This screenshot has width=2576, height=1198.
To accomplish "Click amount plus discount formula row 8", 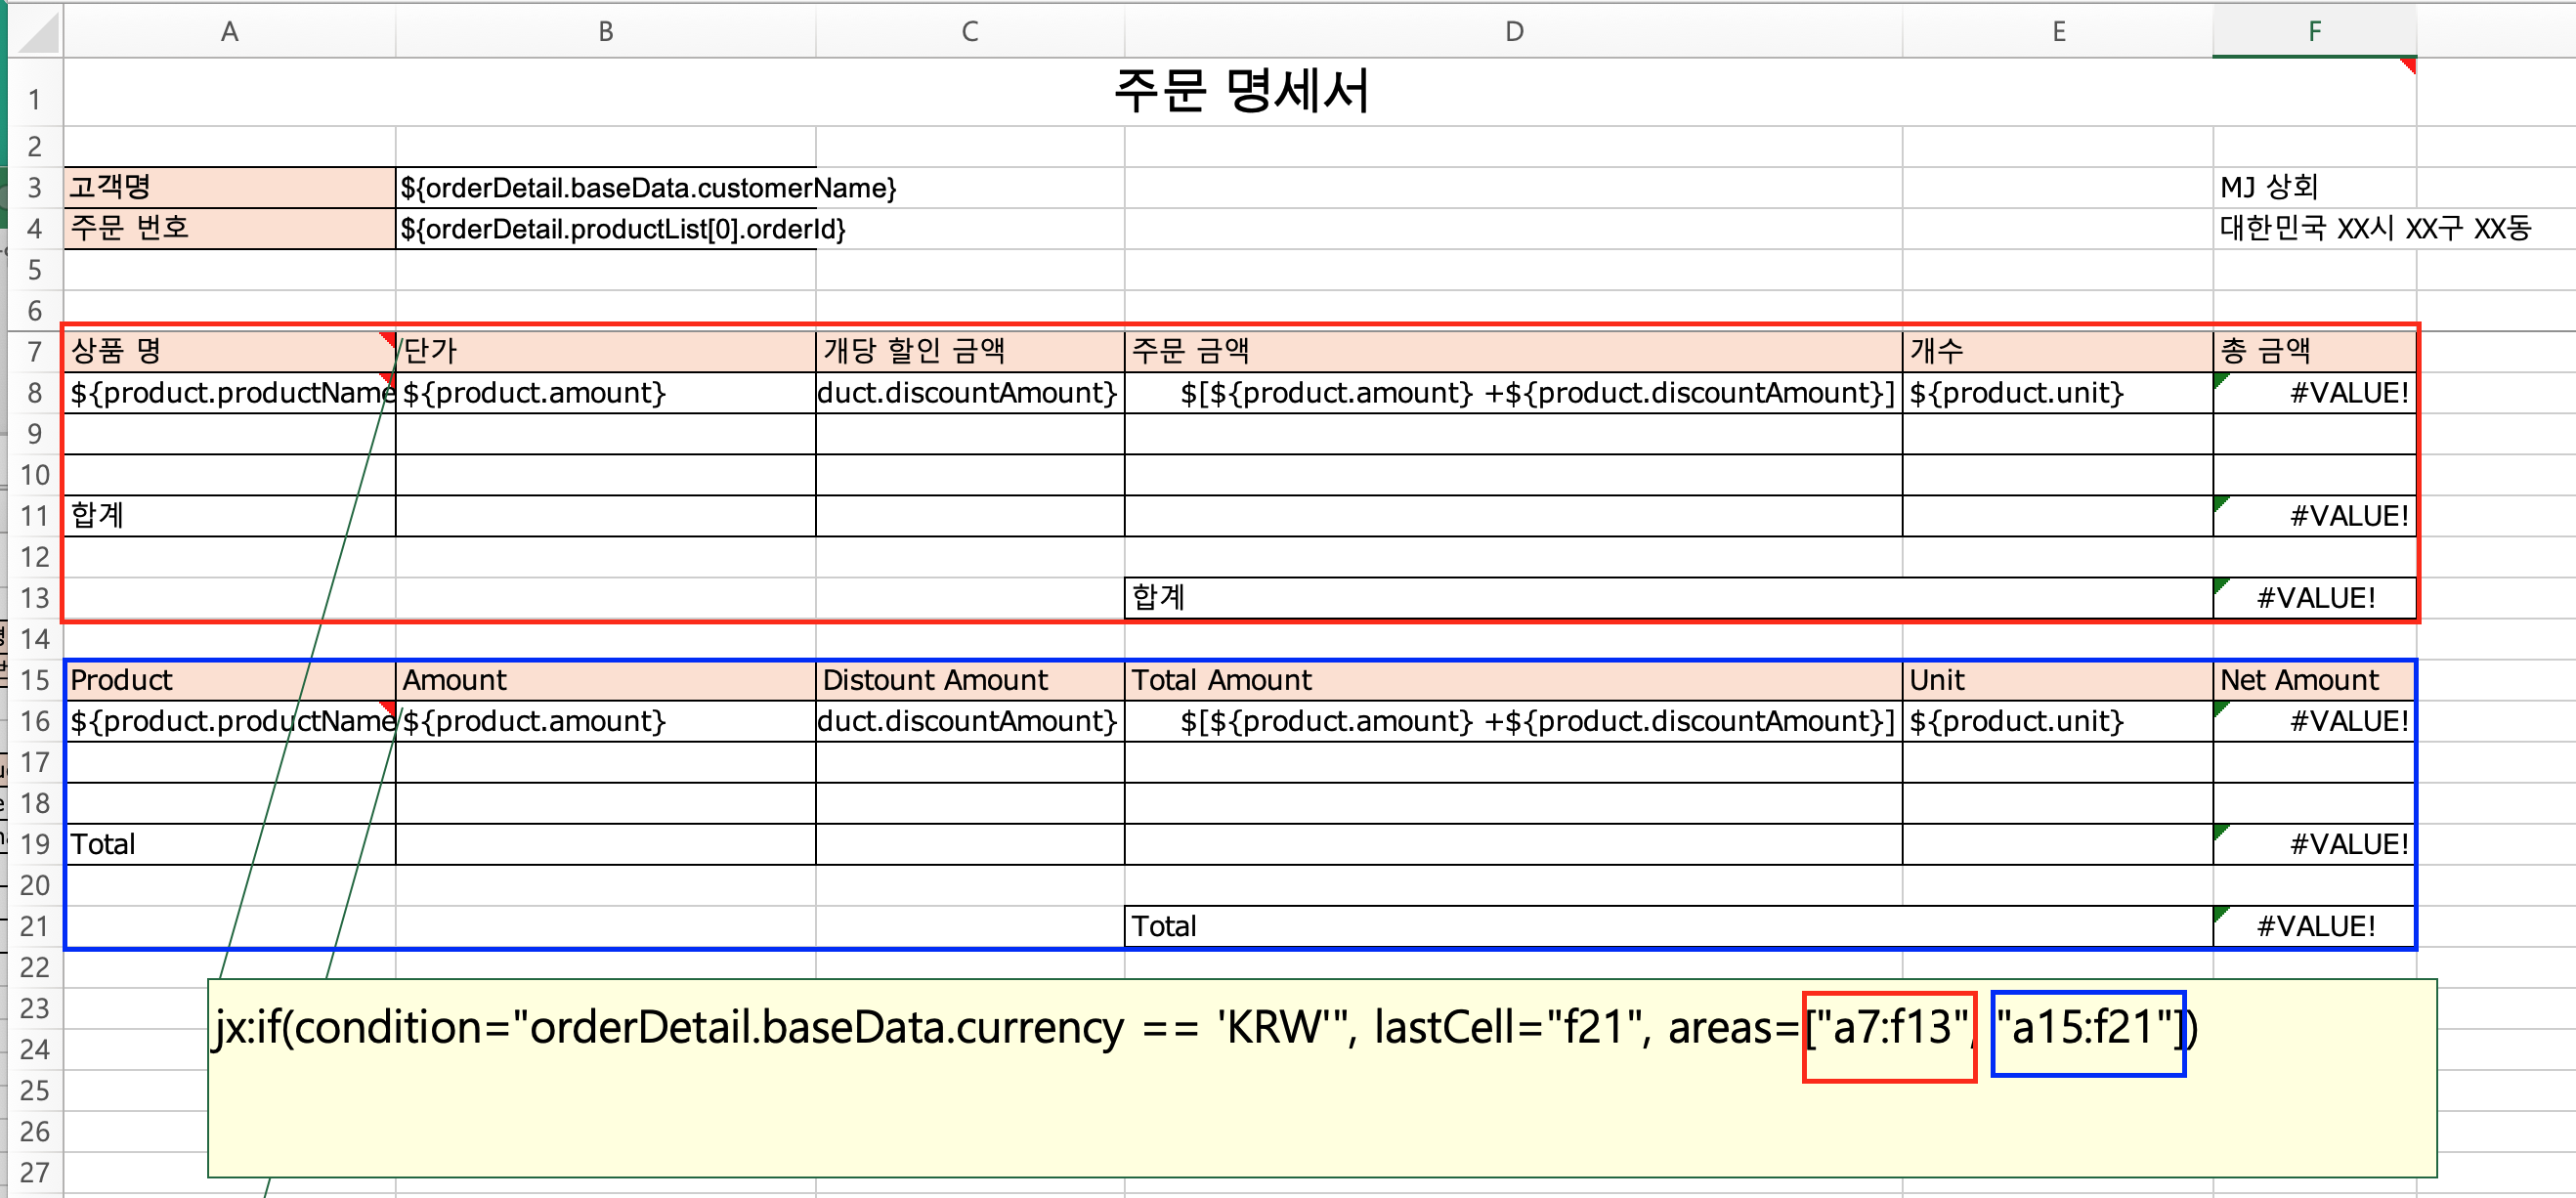I will click(1514, 392).
